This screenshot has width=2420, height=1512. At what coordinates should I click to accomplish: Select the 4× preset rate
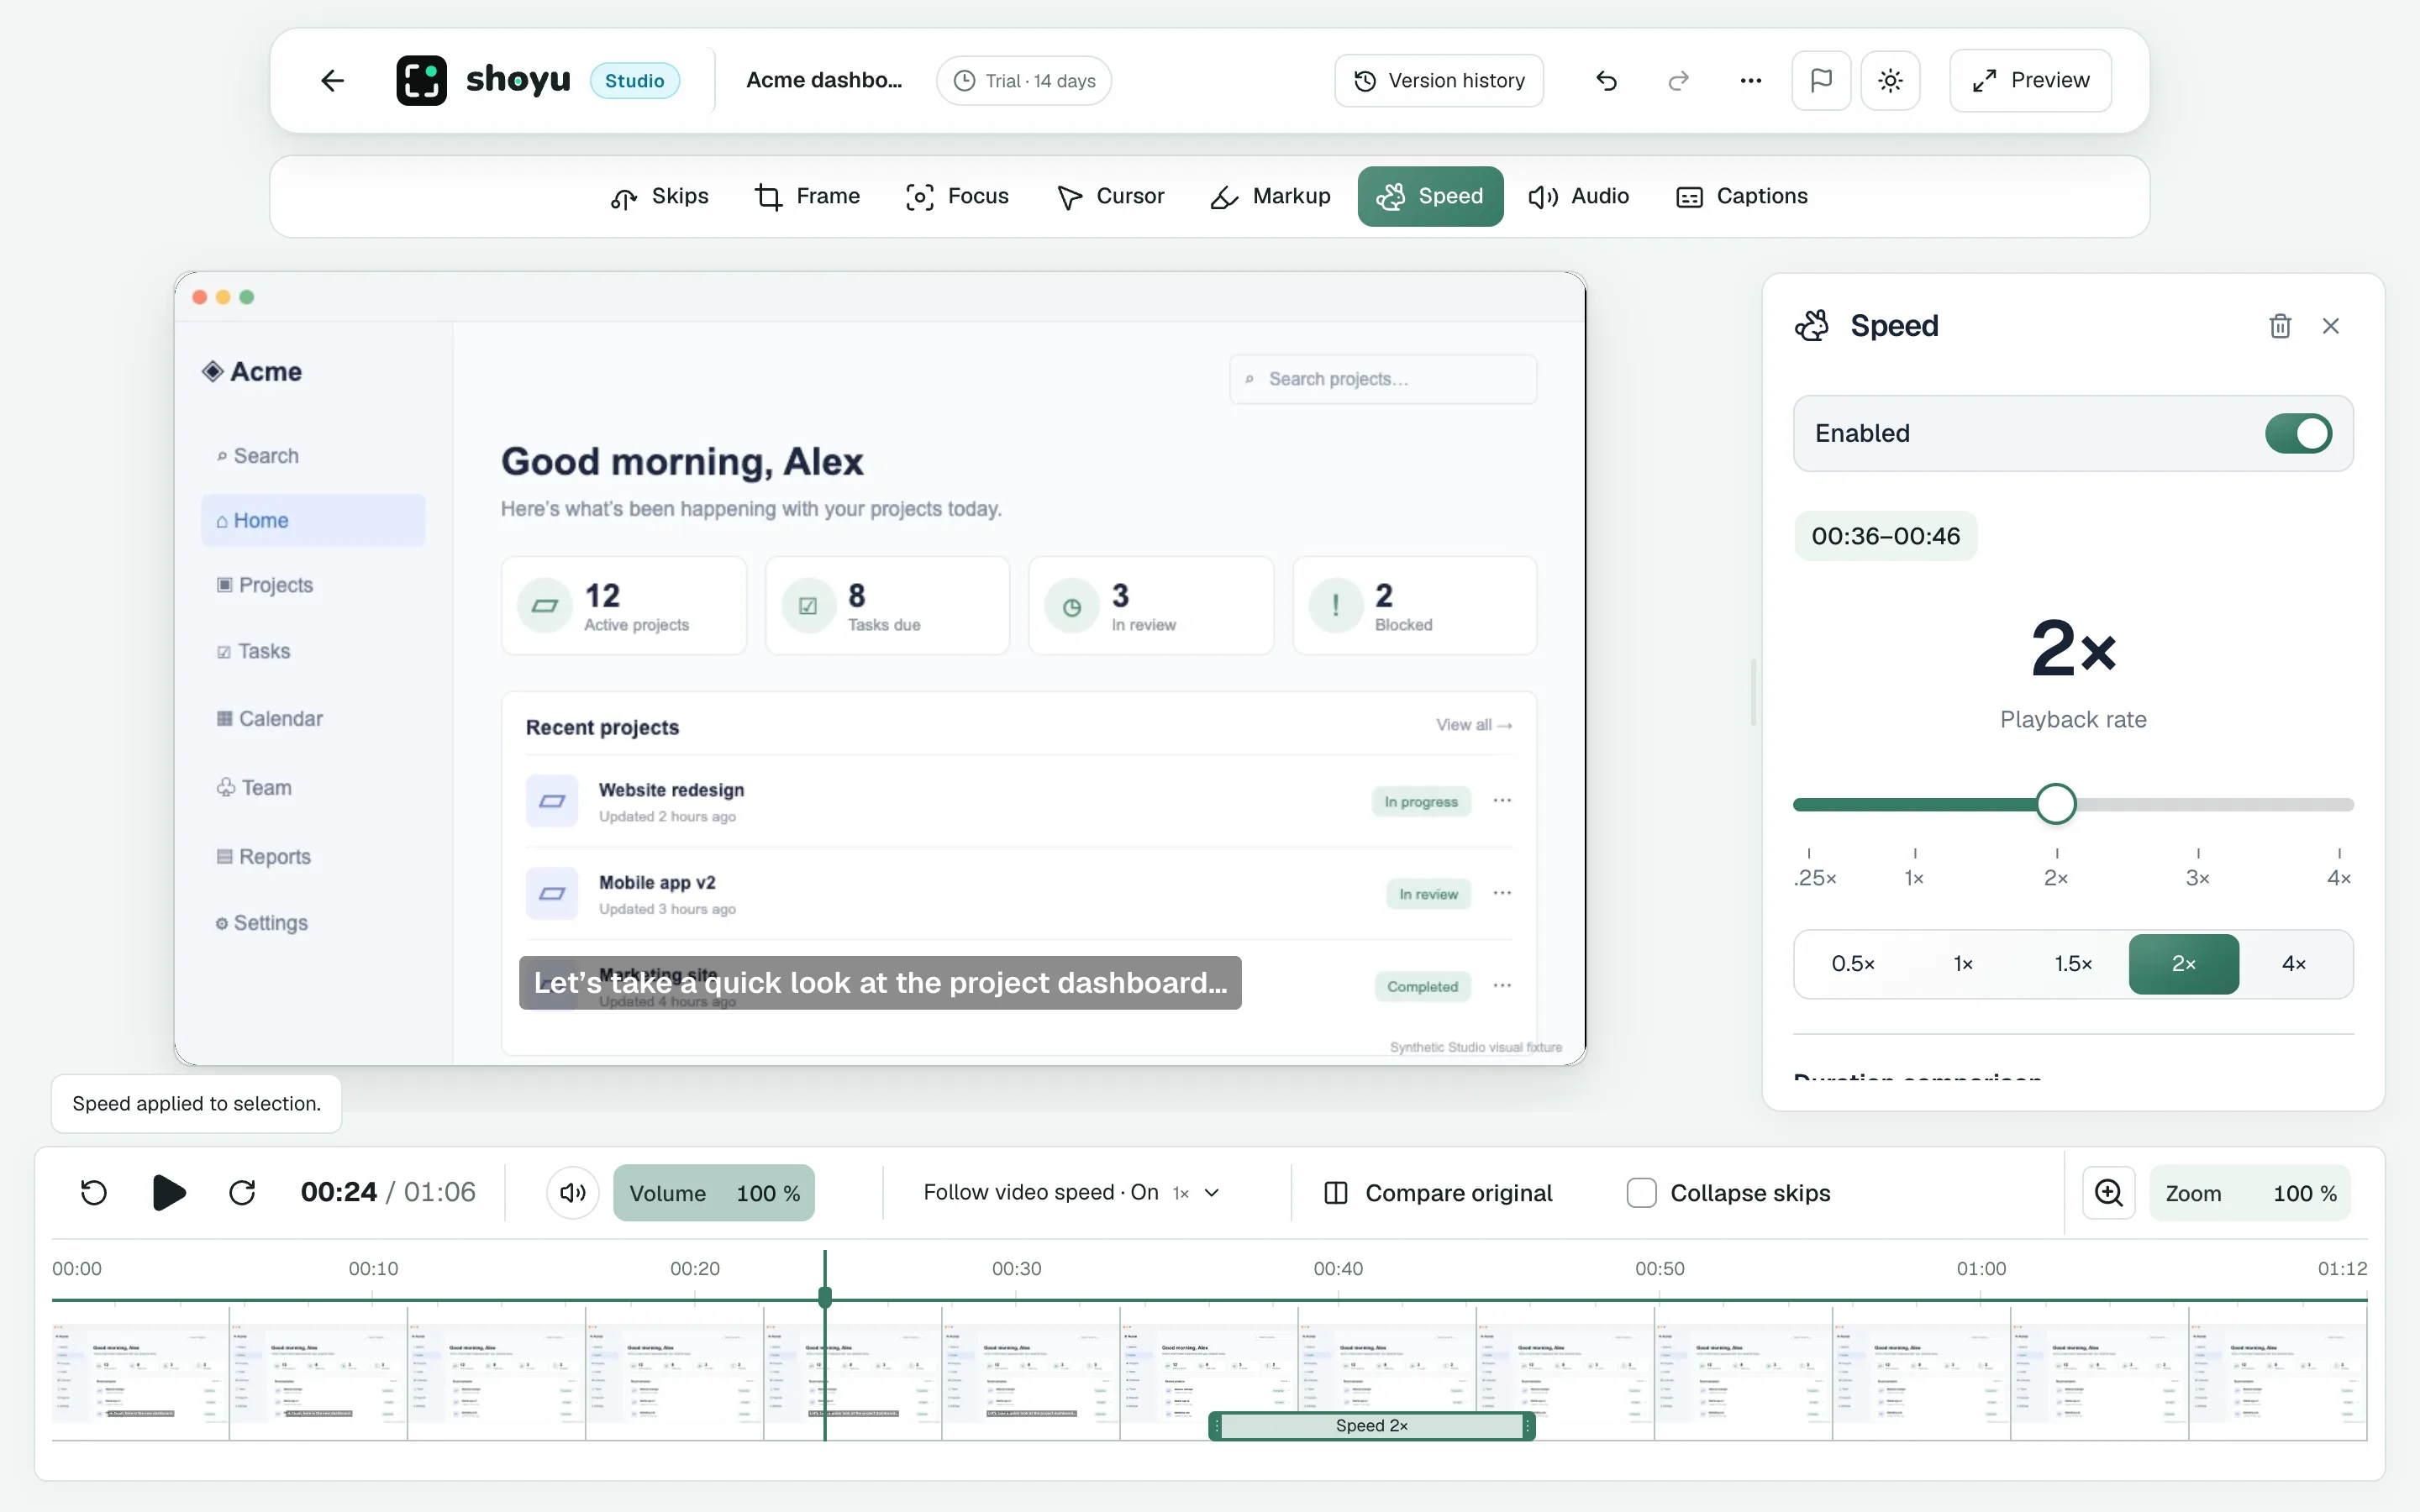(x=2294, y=964)
